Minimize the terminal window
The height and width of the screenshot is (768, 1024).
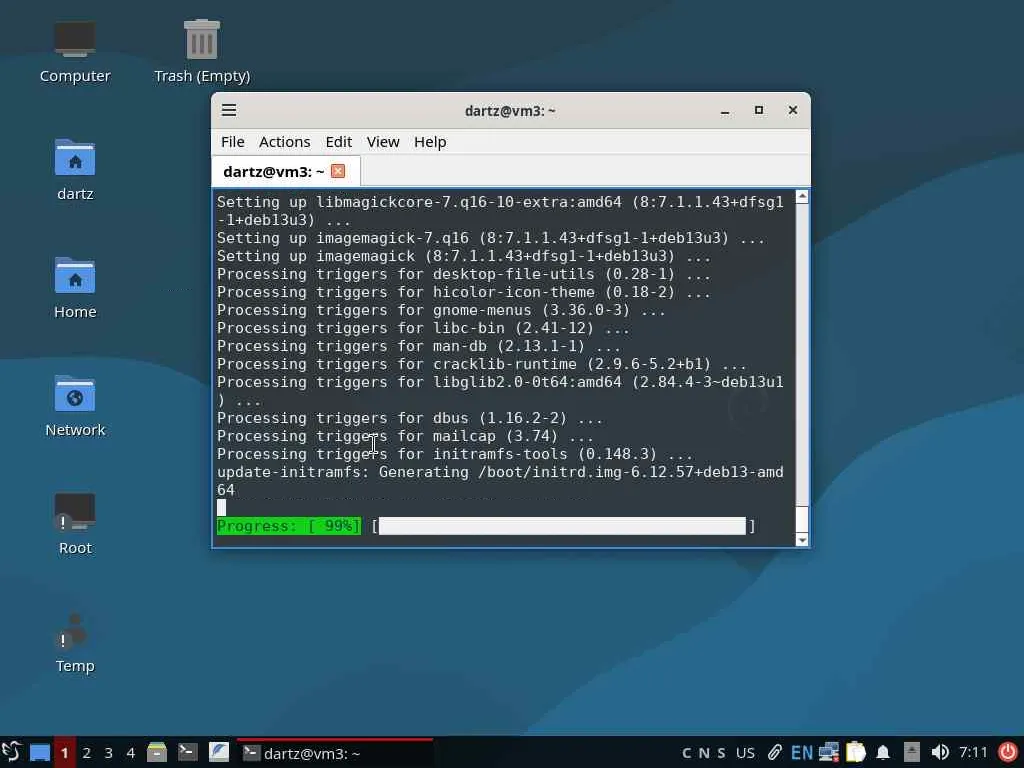[725, 111]
